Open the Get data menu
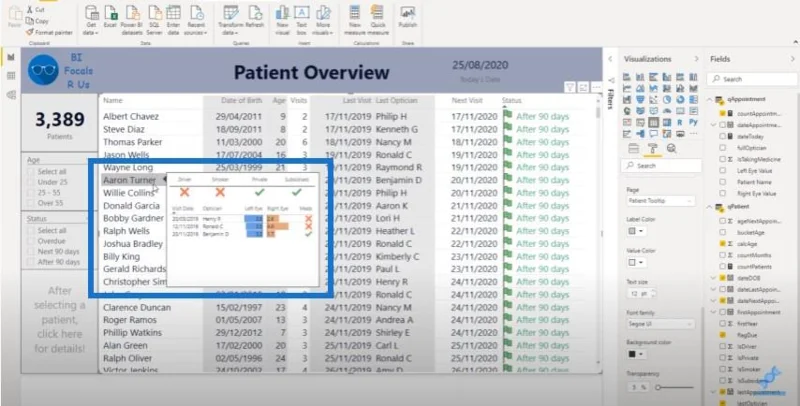 tap(92, 20)
